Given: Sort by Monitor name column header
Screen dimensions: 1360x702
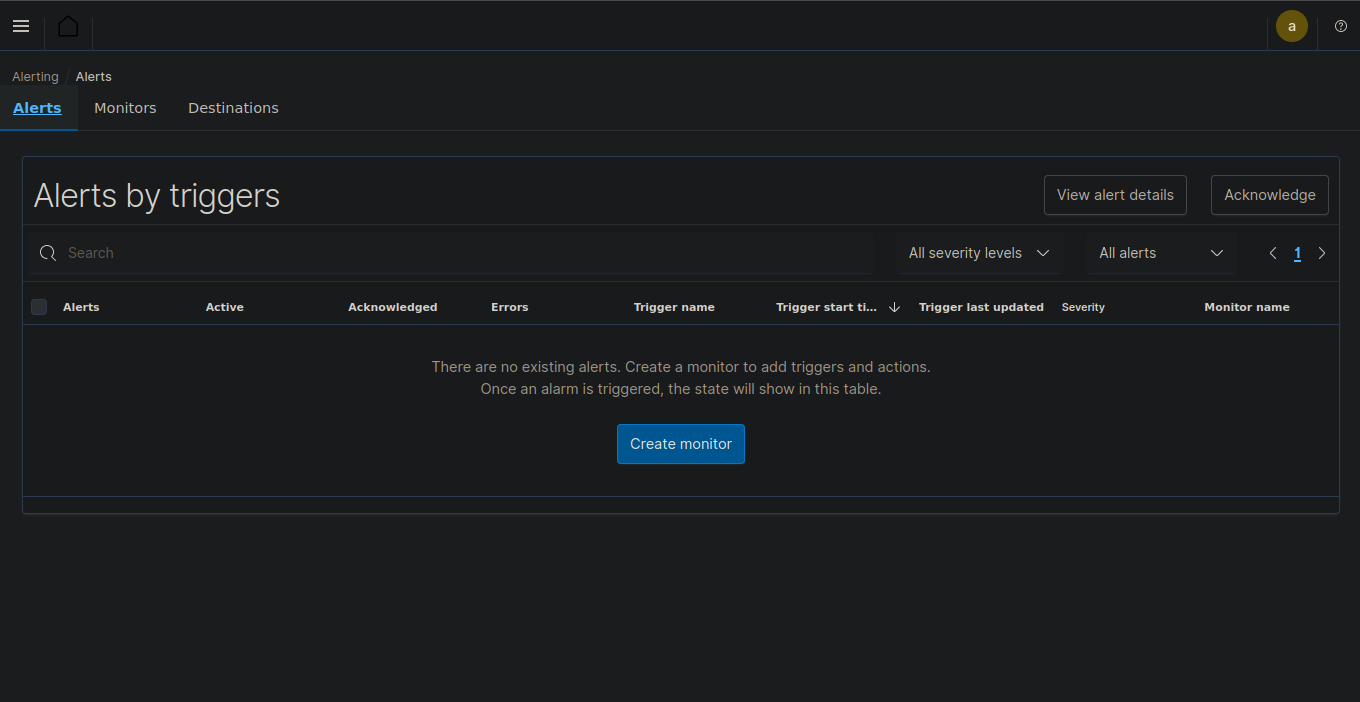Looking at the screenshot, I should pos(1247,307).
